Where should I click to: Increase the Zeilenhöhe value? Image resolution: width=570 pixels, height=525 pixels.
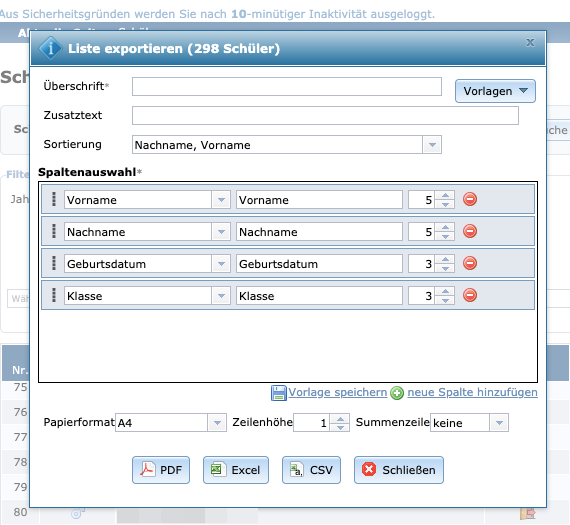coord(340,418)
